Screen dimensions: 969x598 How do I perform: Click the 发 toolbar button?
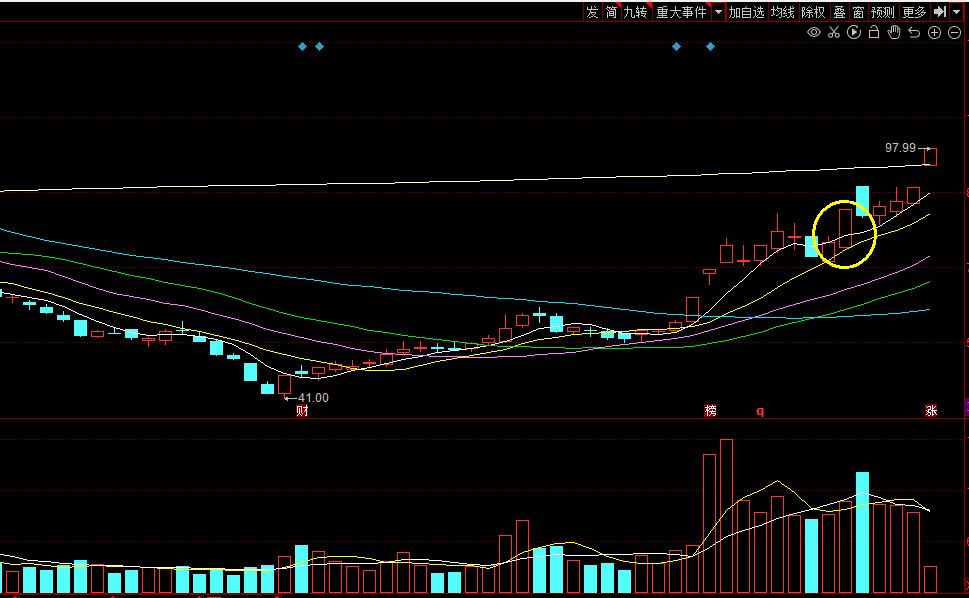pos(592,12)
